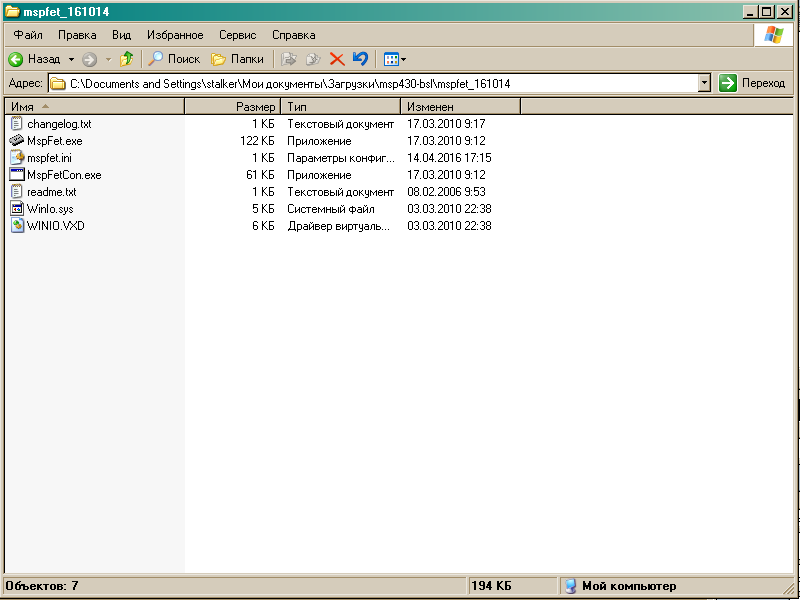Open the Назад history dropdown arrow
The width and height of the screenshot is (800, 600).
click(71, 59)
